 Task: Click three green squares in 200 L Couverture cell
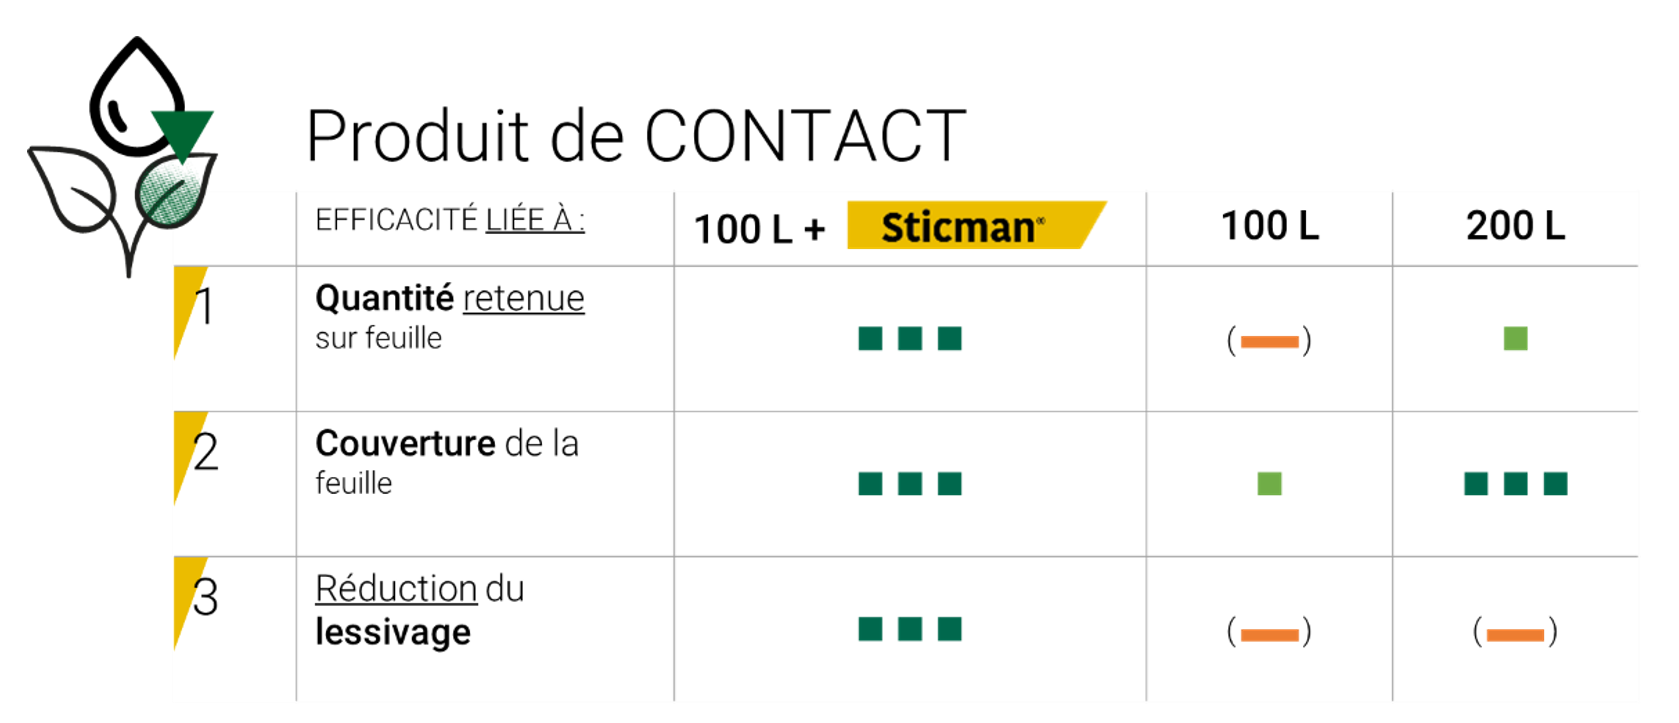[1516, 484]
